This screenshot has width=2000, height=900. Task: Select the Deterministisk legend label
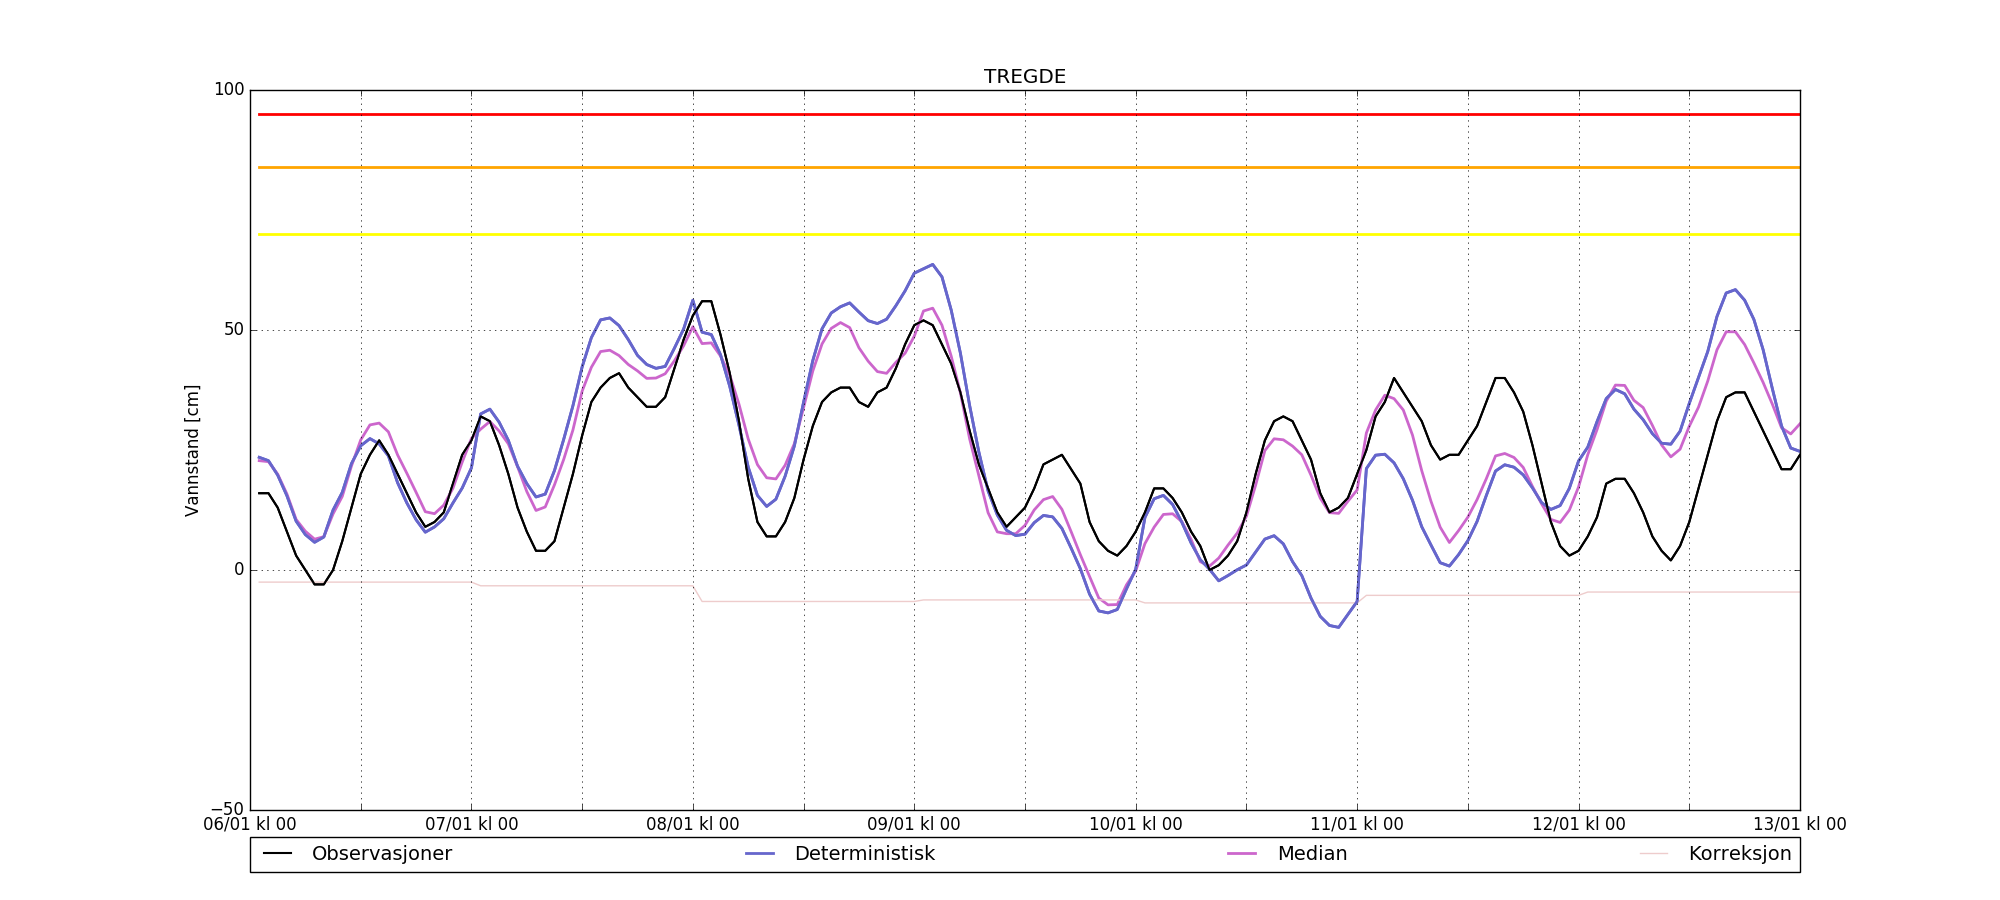click(864, 854)
